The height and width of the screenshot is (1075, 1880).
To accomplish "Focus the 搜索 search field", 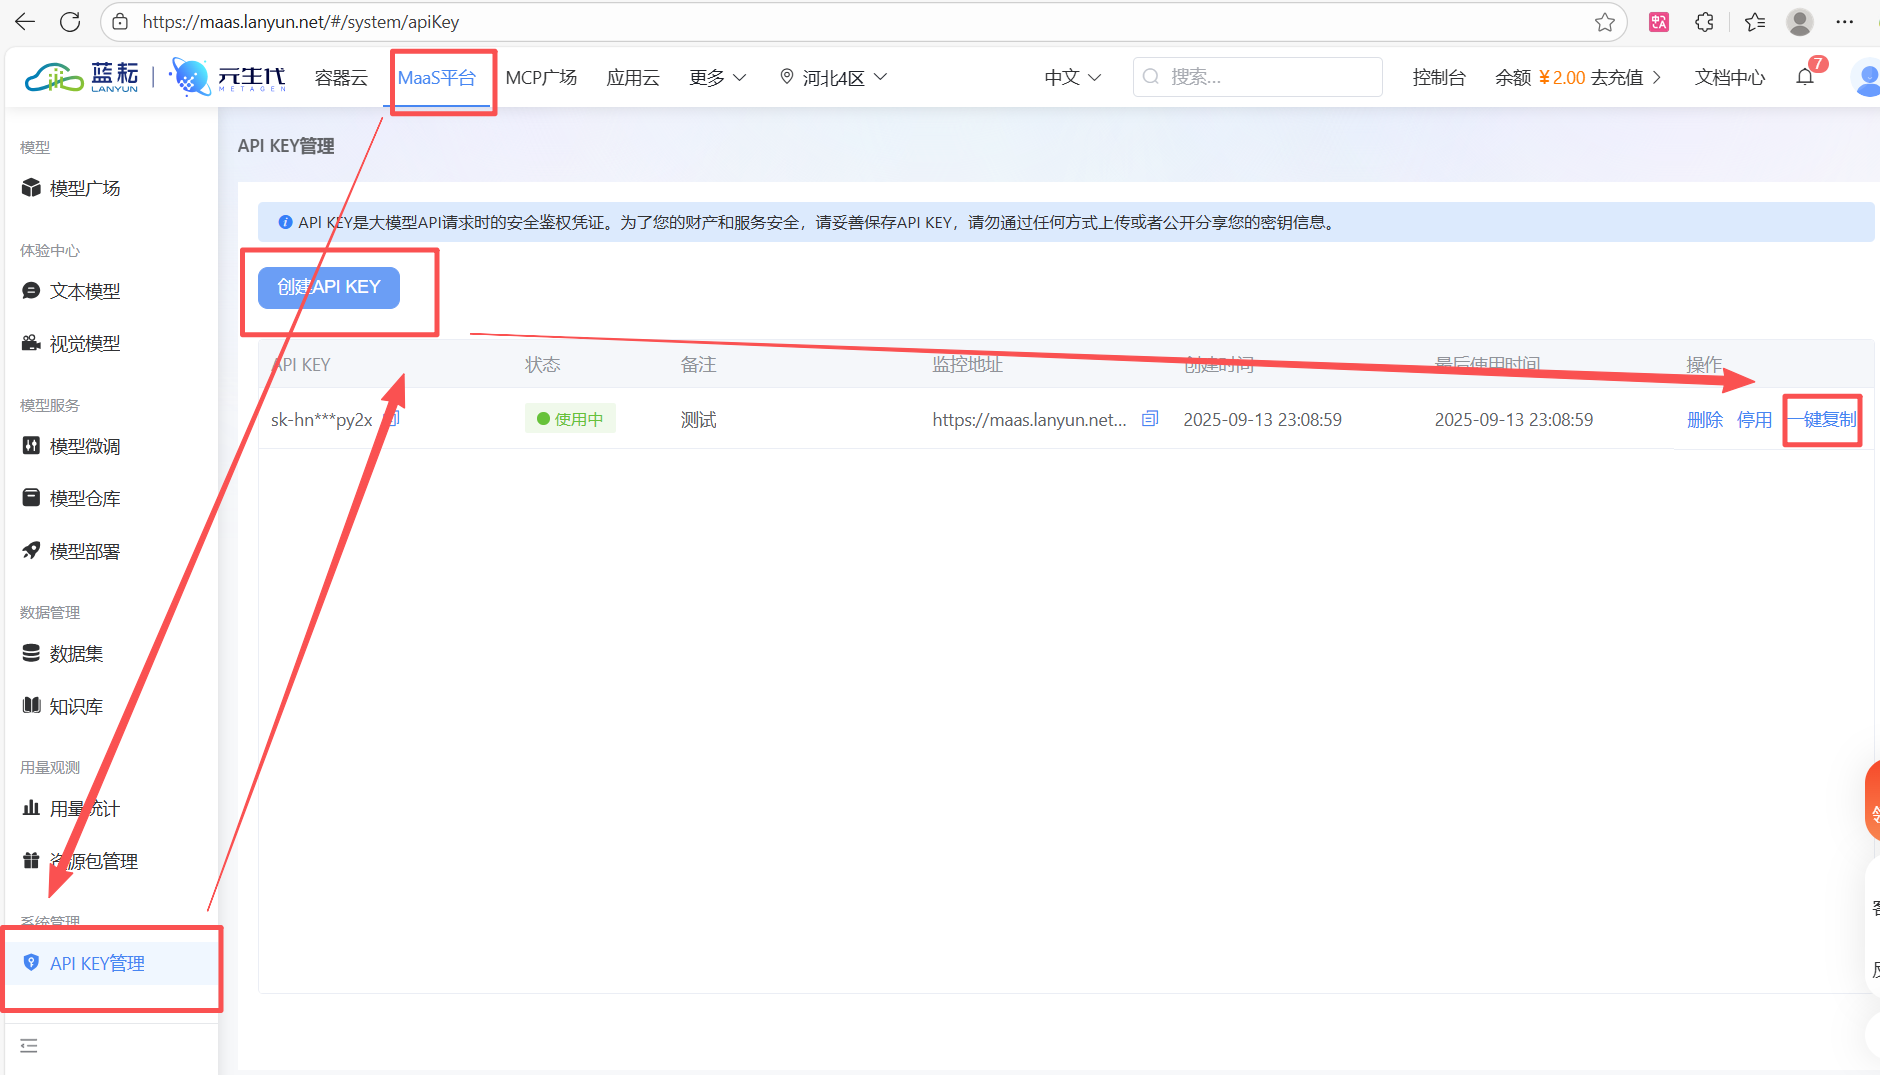I will 1258,77.
